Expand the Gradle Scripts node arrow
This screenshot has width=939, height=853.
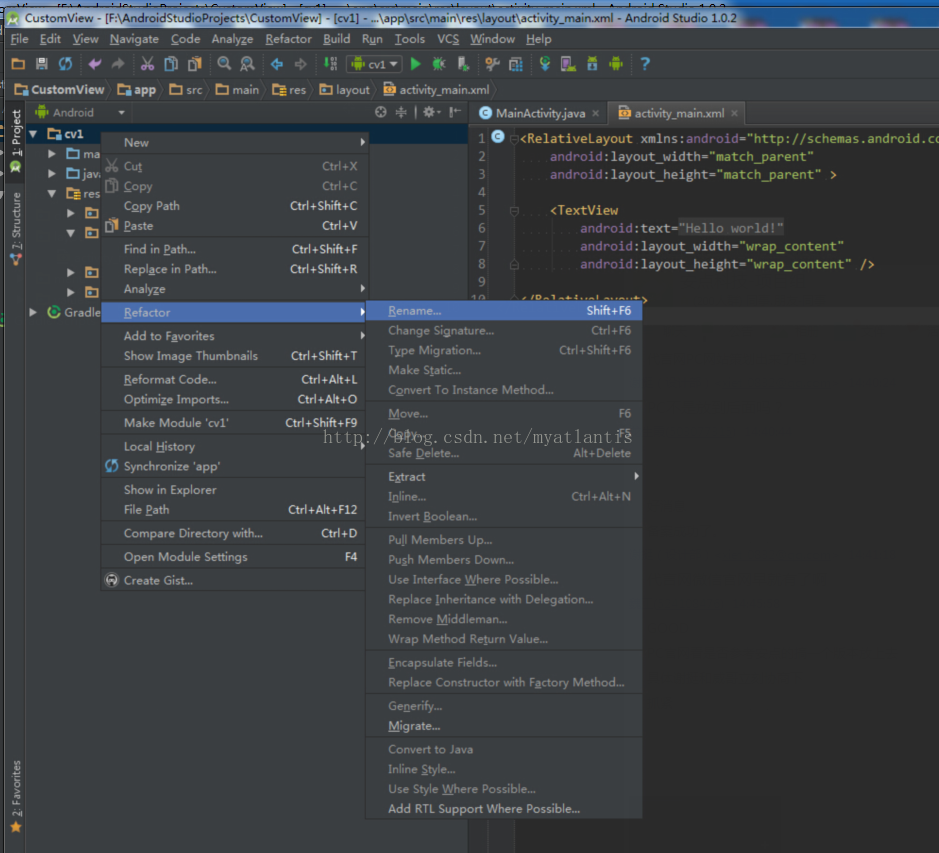pyautogui.click(x=34, y=312)
